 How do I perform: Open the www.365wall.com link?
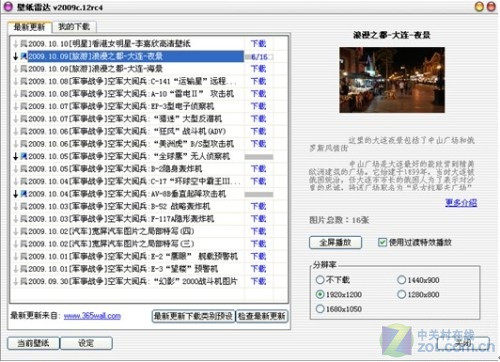92,316
